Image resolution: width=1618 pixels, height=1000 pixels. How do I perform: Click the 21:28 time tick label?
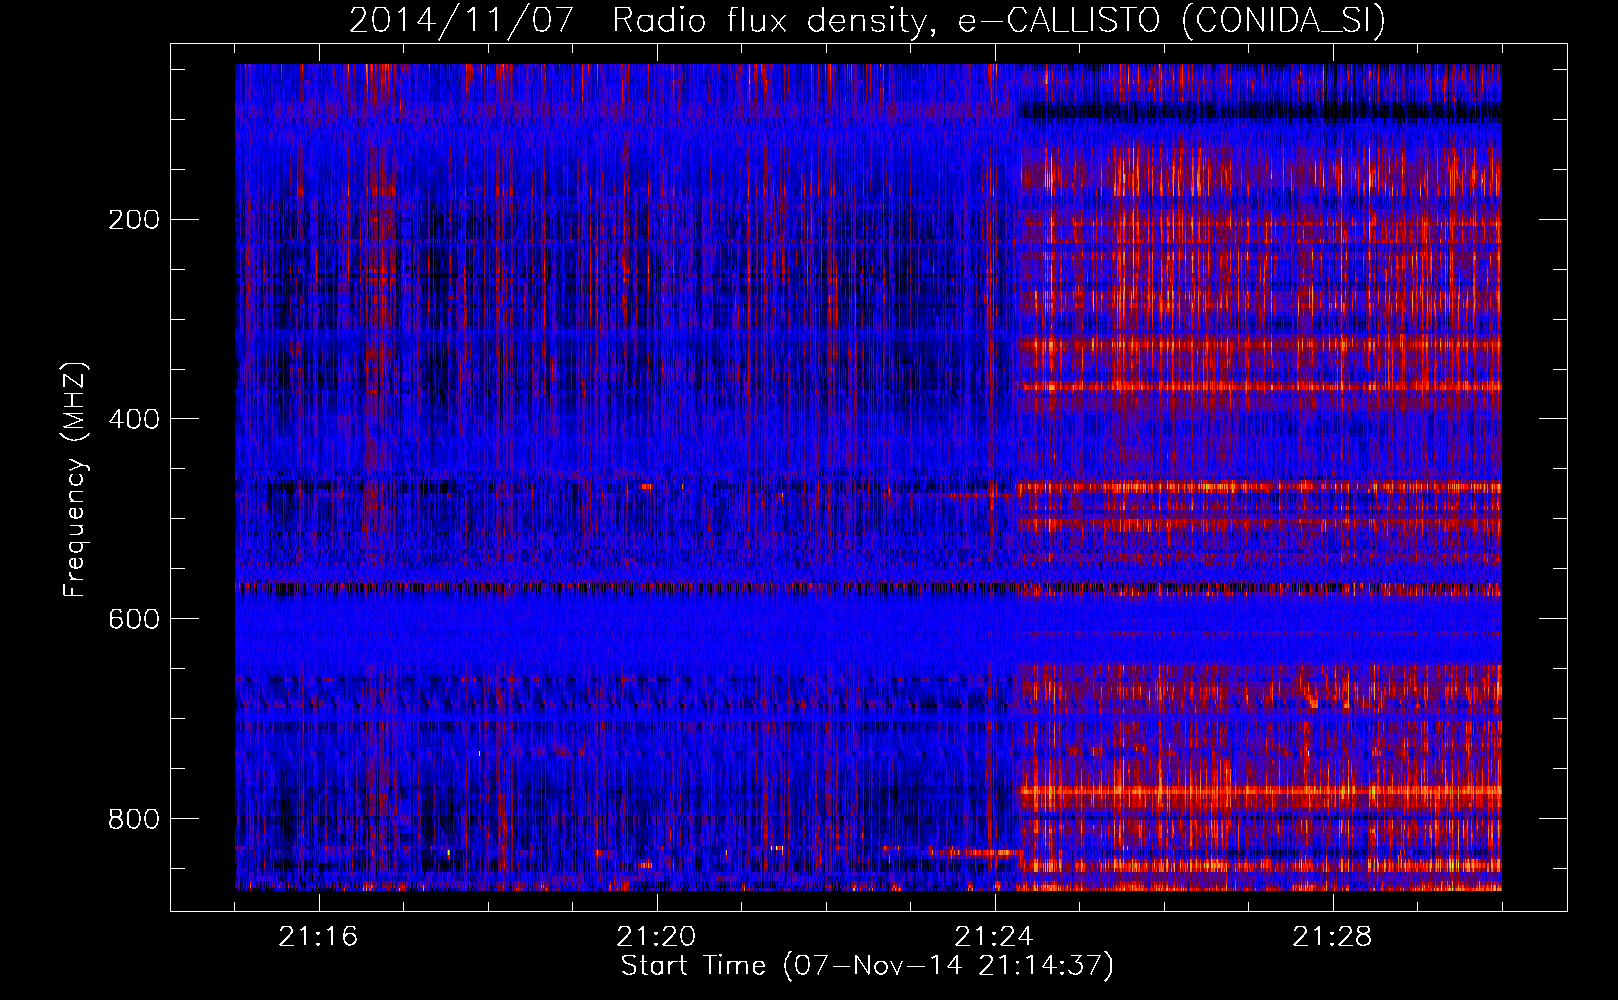pyautogui.click(x=1333, y=937)
